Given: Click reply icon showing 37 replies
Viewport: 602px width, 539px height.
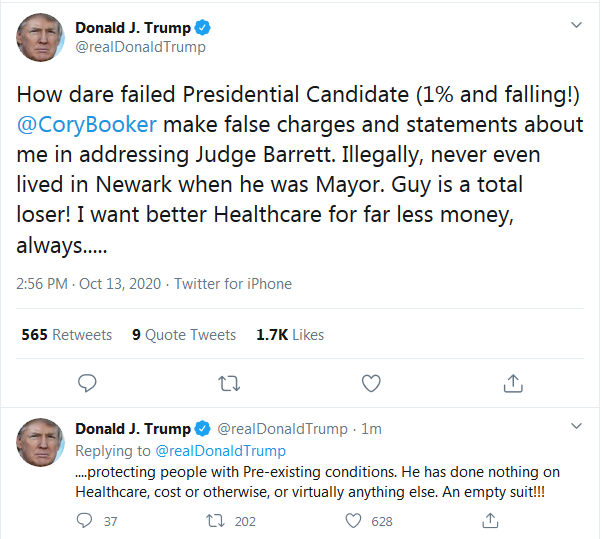Looking at the screenshot, I should [85, 521].
